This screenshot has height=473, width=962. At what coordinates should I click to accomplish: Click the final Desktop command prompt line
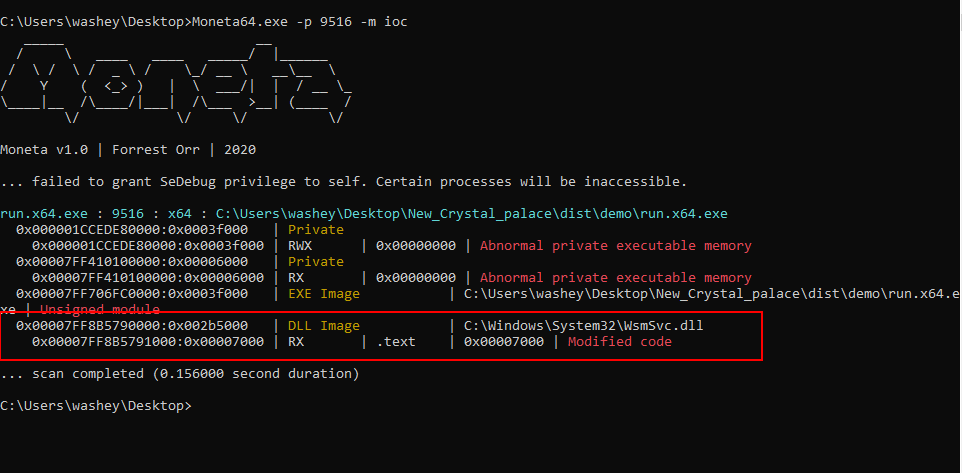tap(95, 406)
